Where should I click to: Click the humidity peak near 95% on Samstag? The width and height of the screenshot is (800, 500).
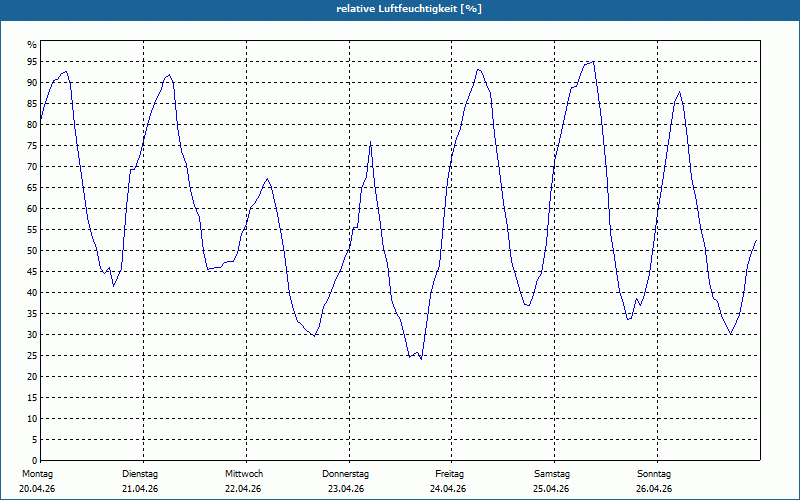(592, 62)
